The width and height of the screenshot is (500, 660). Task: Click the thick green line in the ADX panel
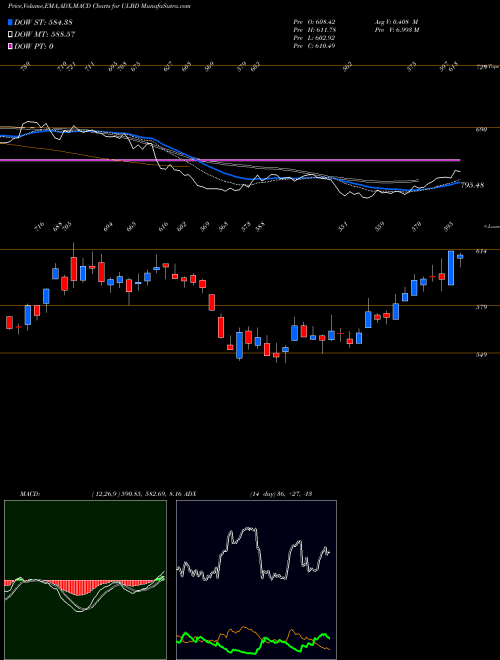coord(253,641)
